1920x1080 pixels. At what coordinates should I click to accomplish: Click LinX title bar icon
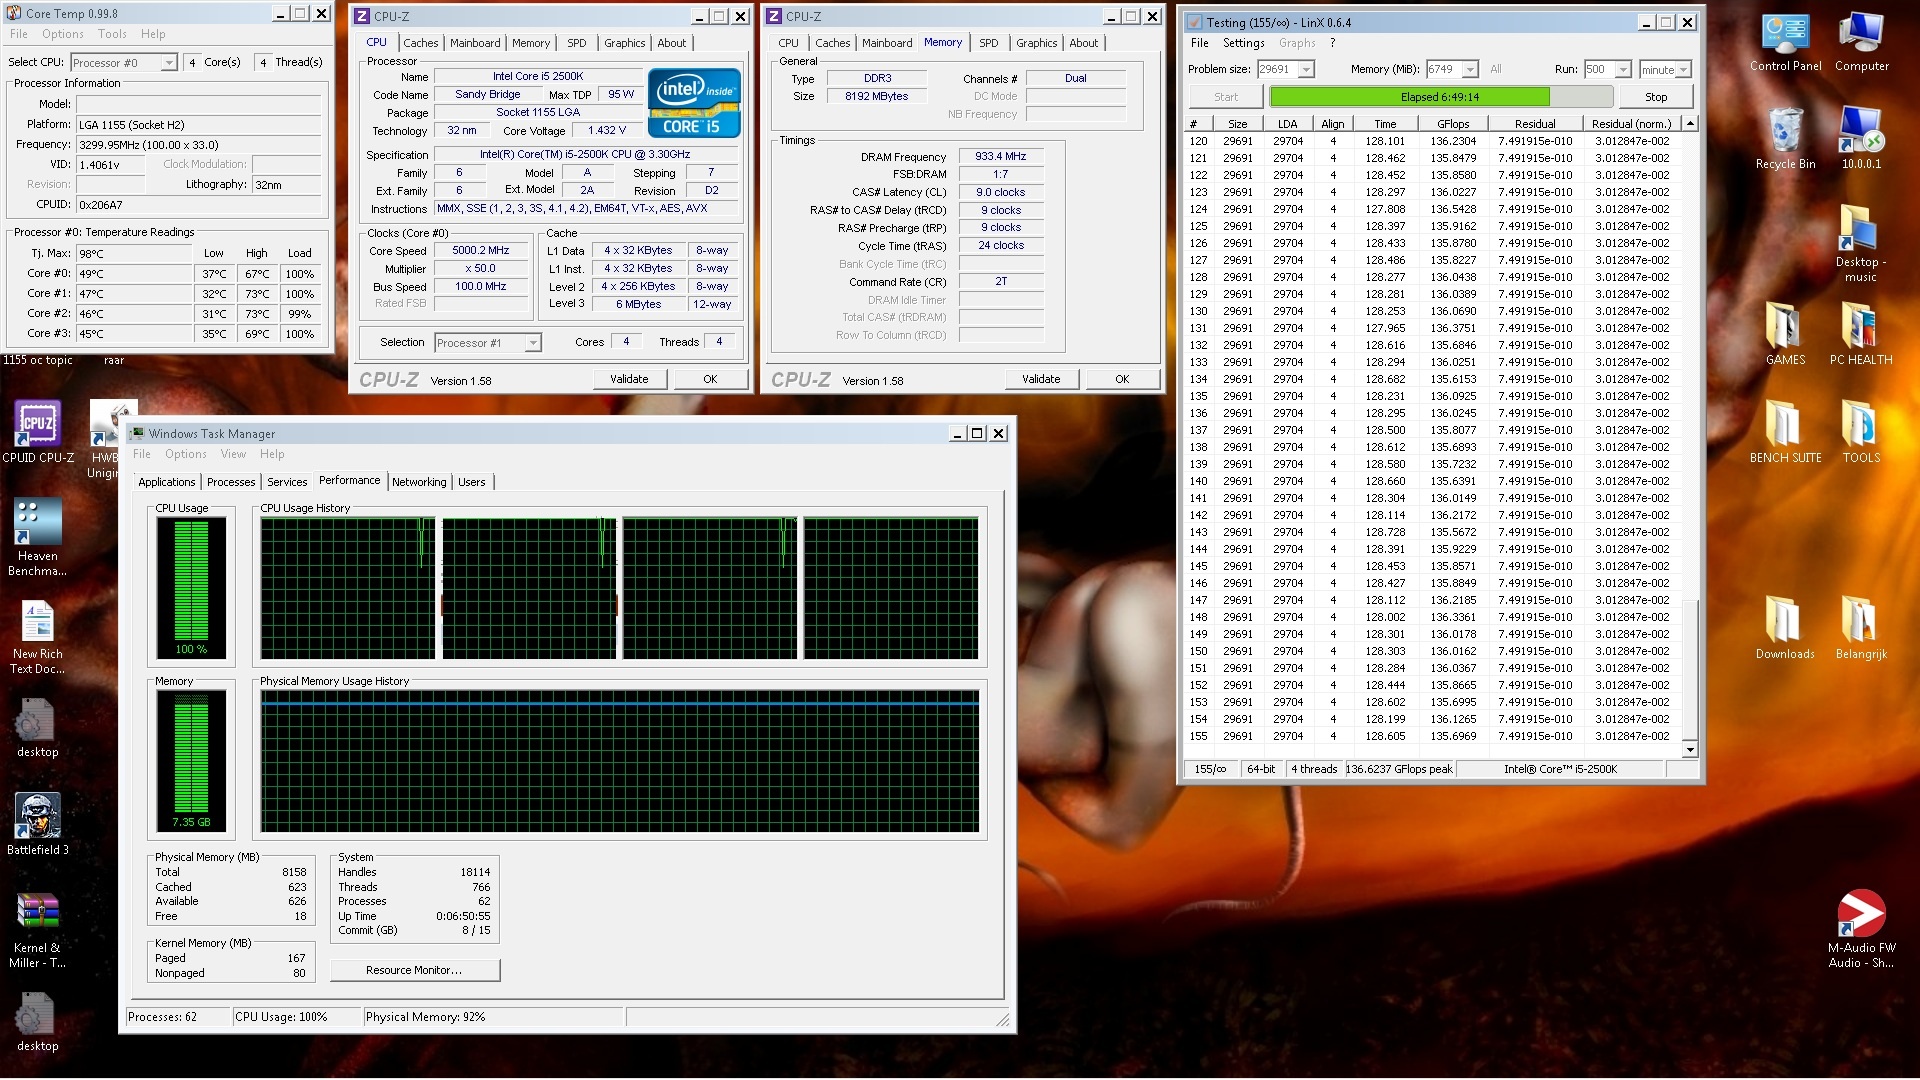(1195, 22)
